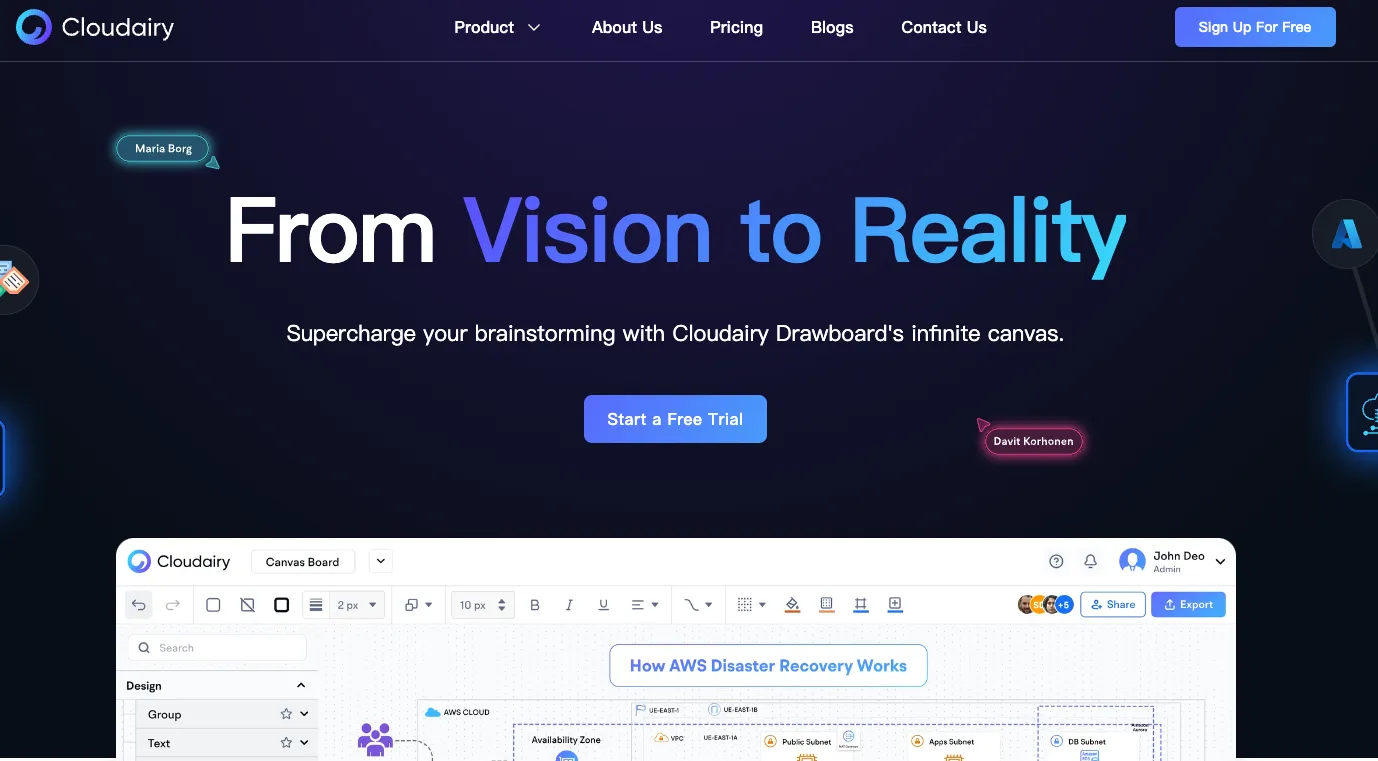Open the John Deo account menu chevron
Screen dimensions: 1378x761
pyautogui.click(x=1220, y=562)
